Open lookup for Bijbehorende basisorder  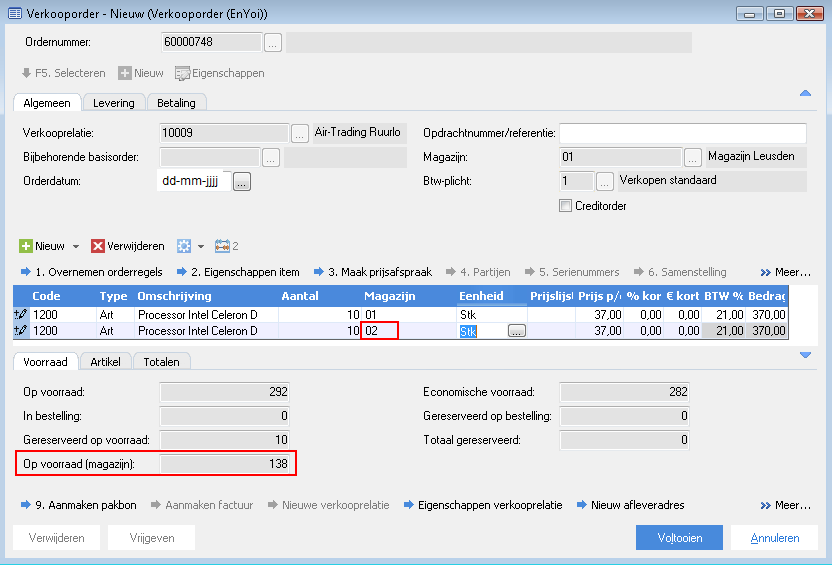click(x=271, y=158)
